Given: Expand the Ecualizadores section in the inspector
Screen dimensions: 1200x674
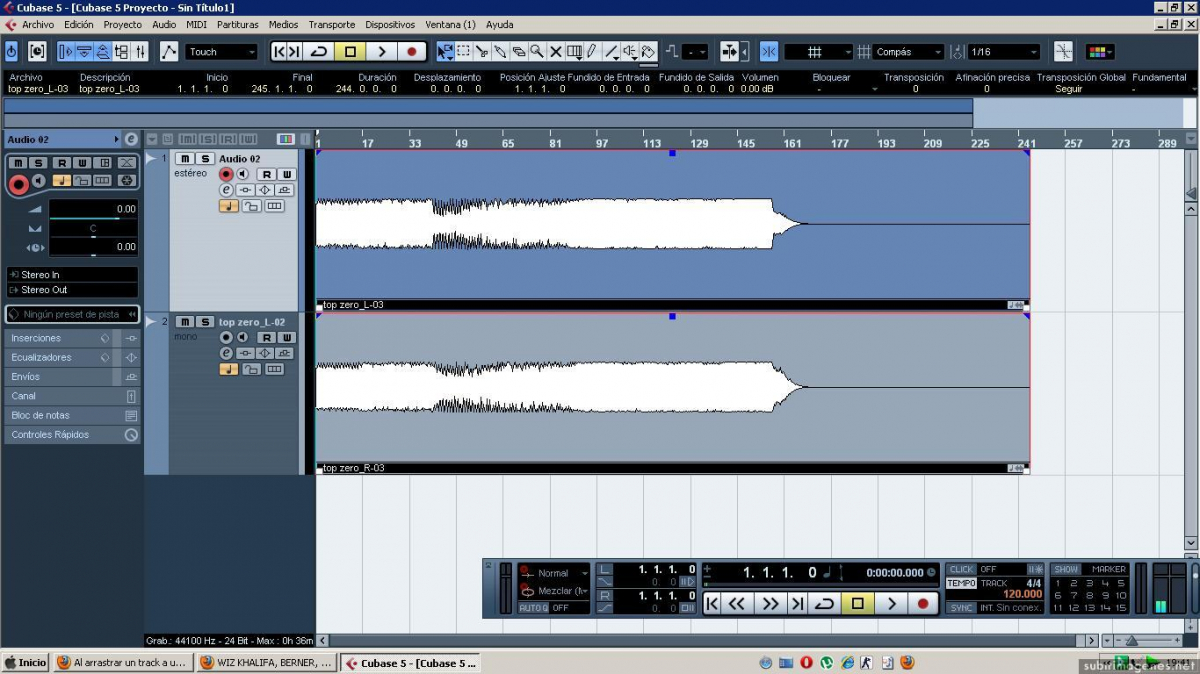Looking at the screenshot, I should (x=42, y=357).
